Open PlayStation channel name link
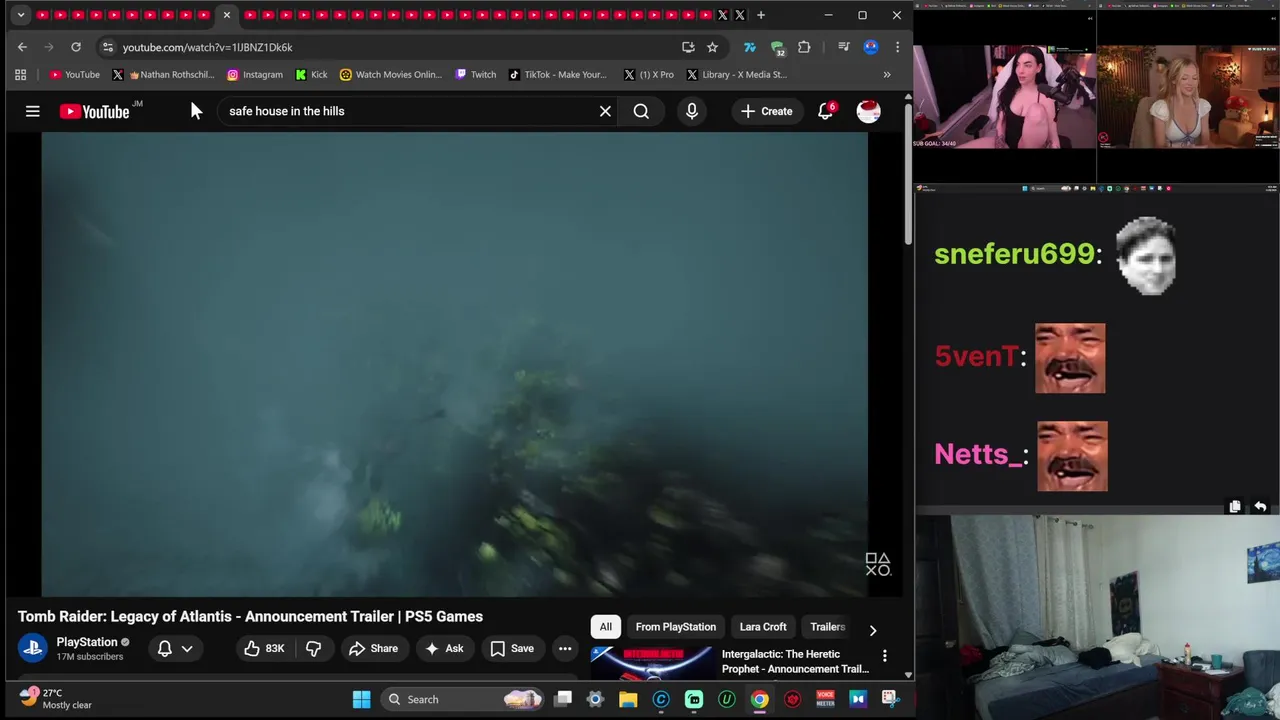The width and height of the screenshot is (1280, 720). (87, 642)
